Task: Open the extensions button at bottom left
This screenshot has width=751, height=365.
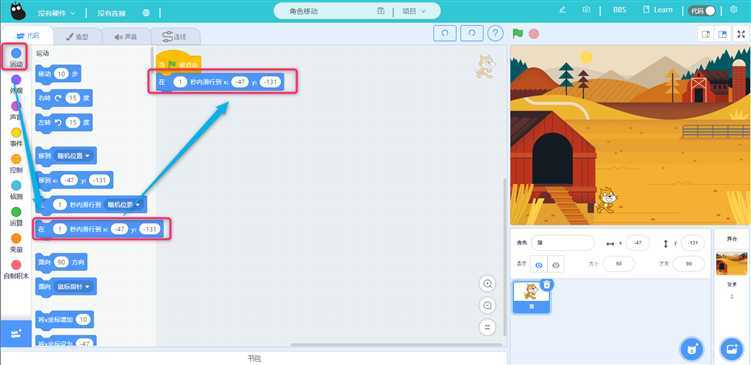Action: [x=16, y=334]
